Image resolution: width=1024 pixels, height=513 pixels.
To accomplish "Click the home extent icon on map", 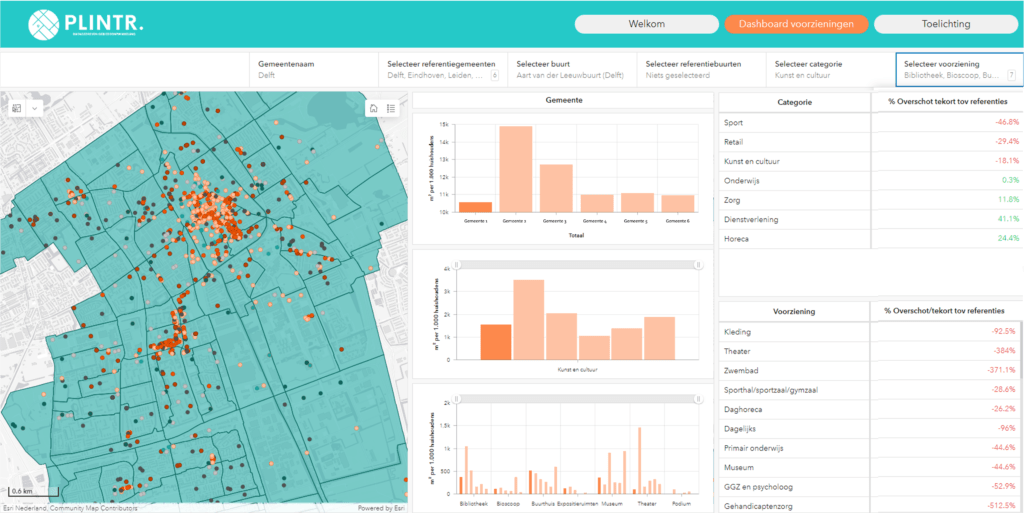I will (373, 108).
